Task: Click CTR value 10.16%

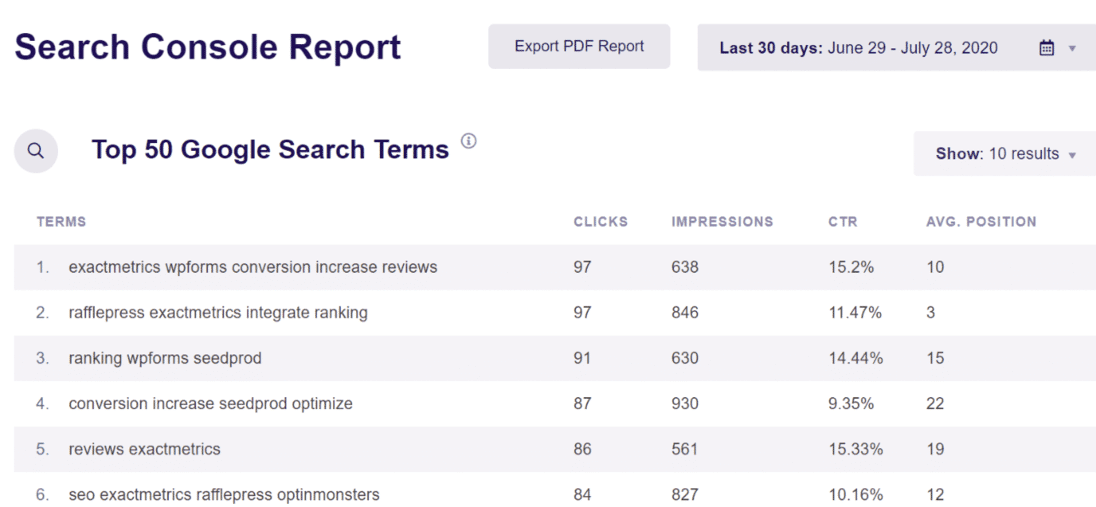Action: click(856, 494)
